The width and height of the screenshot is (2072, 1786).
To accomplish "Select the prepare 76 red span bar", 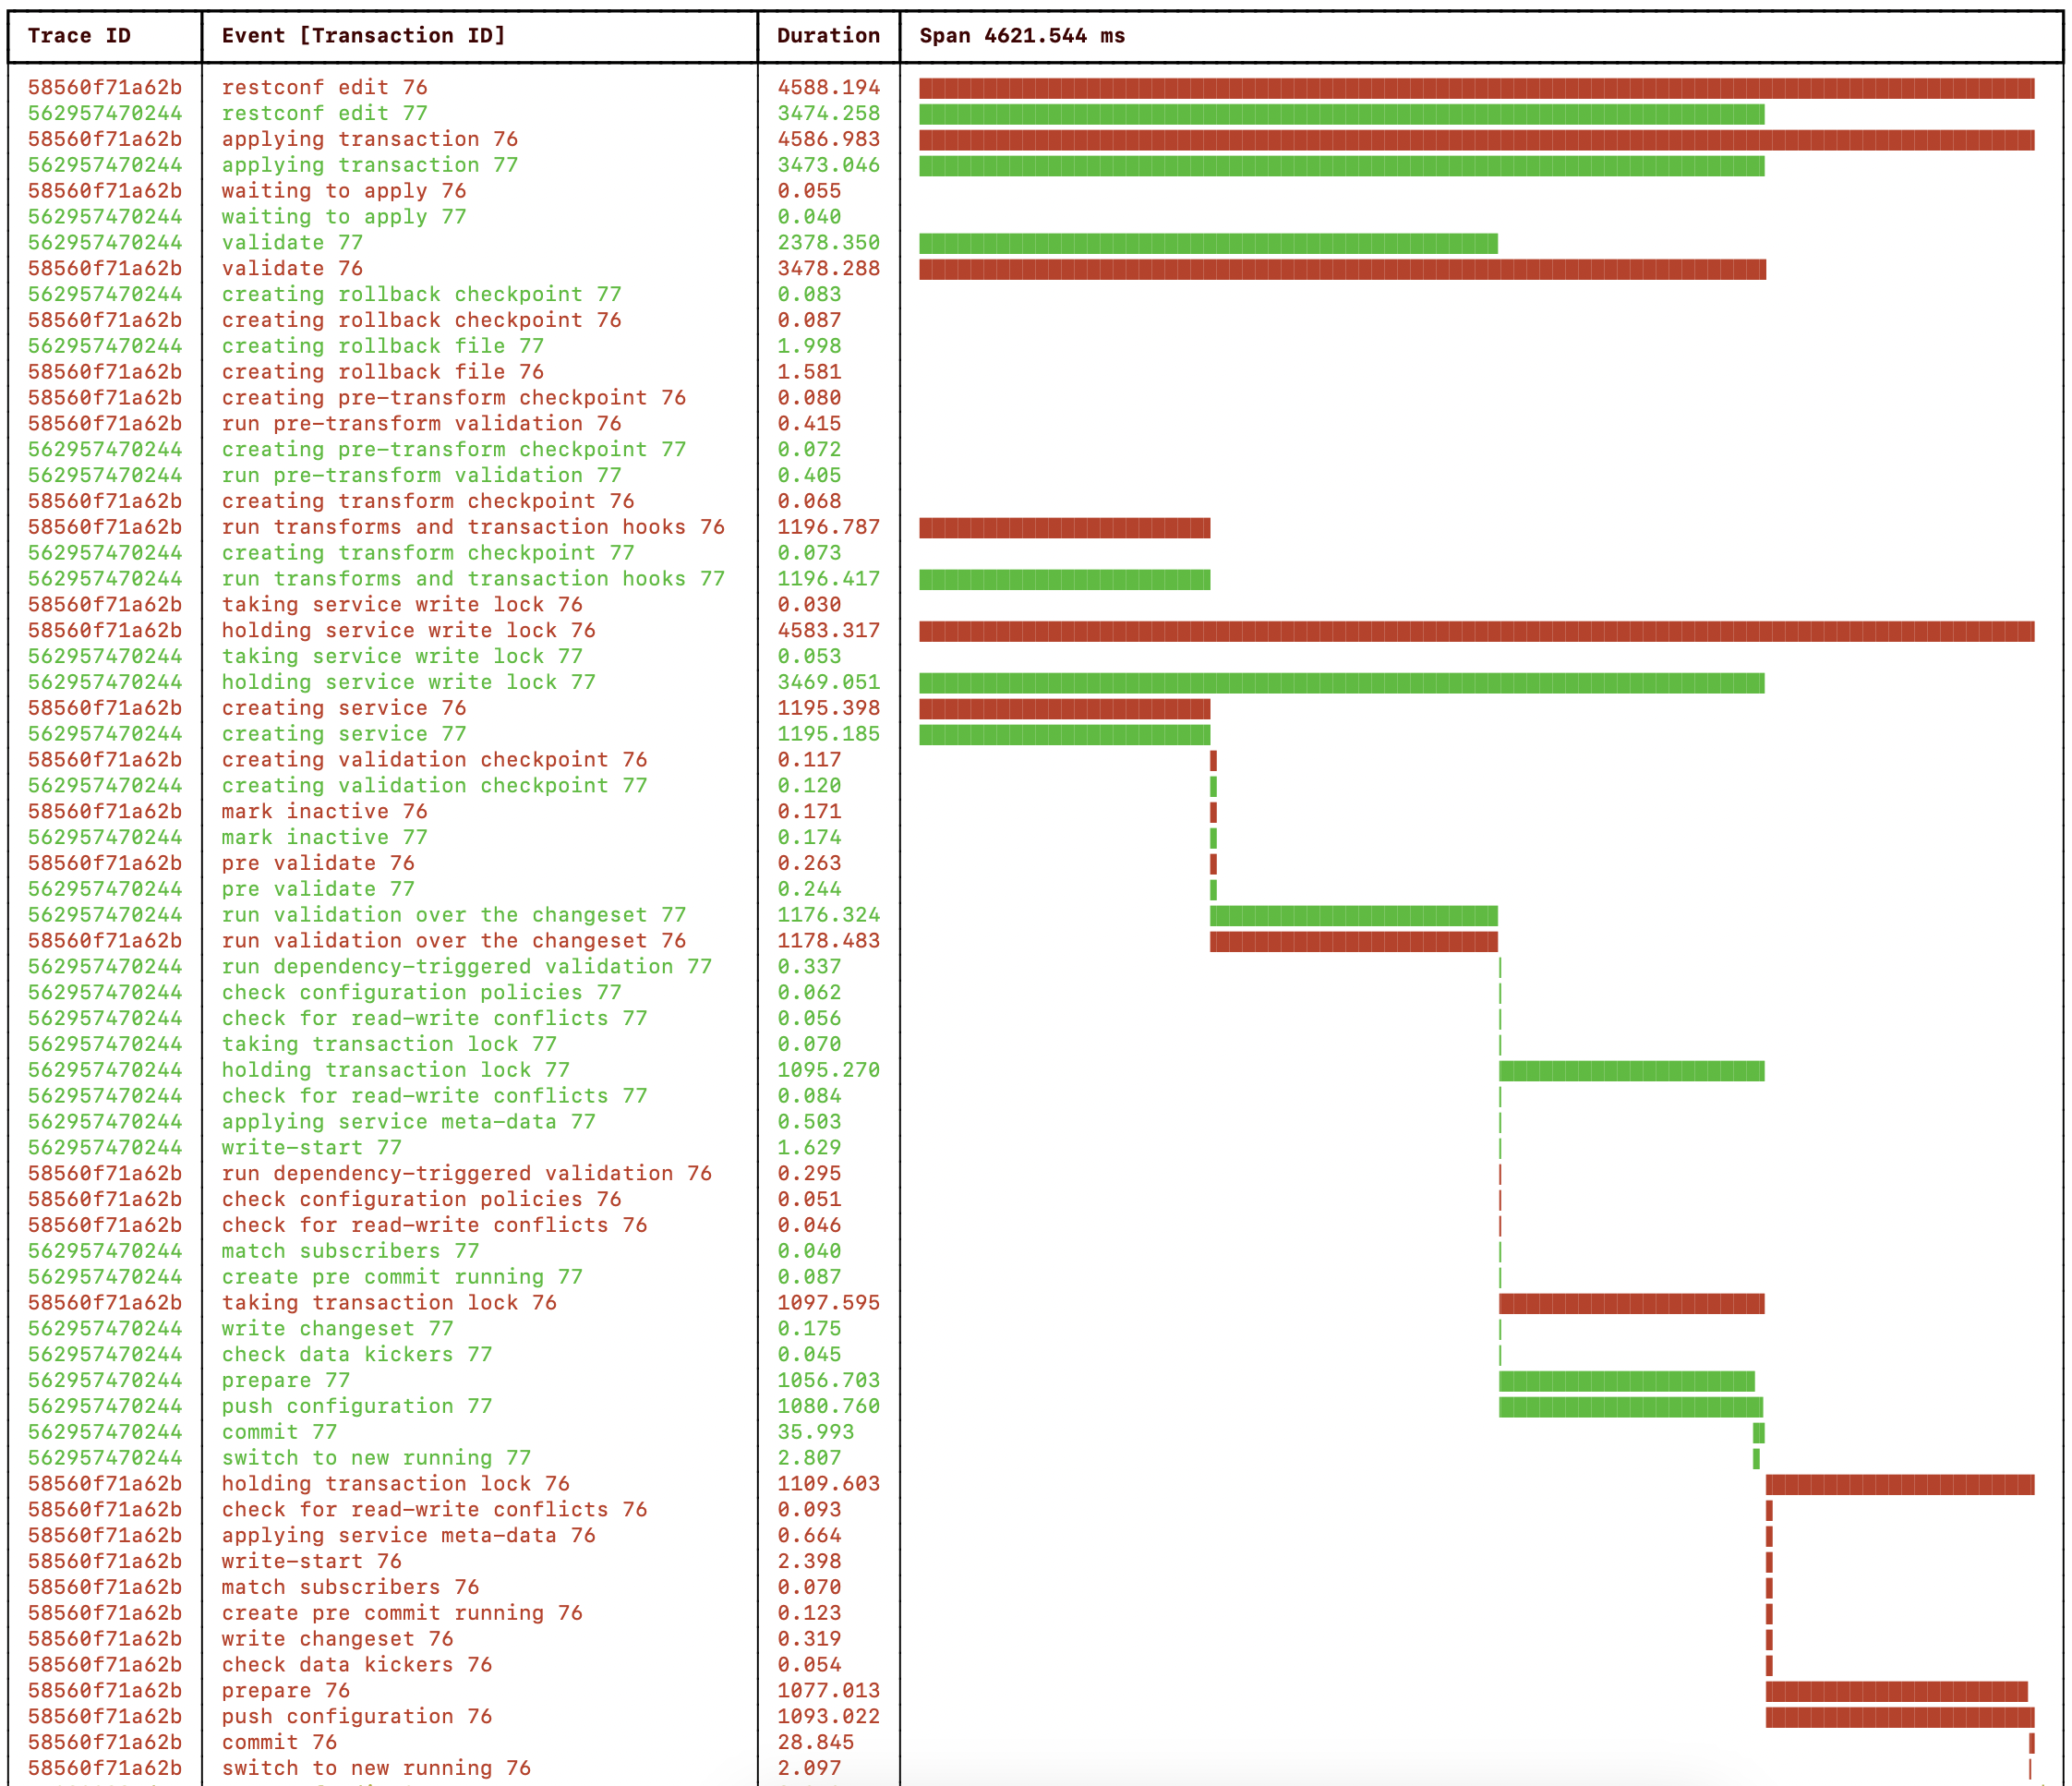I will pyautogui.click(x=1896, y=1691).
